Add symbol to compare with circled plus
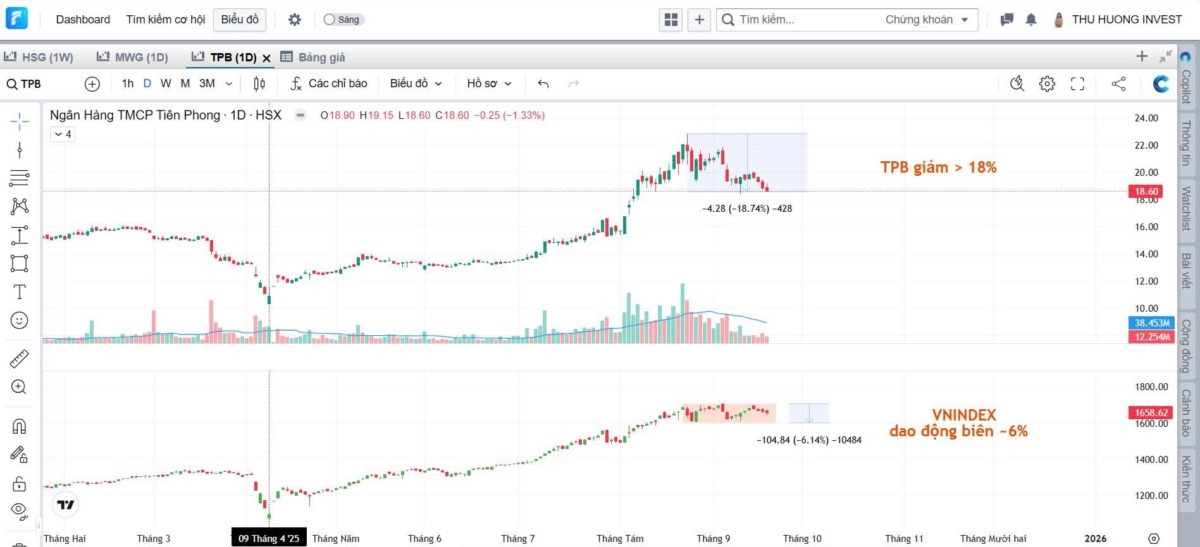Viewport: 1200px width, 547px height. click(92, 84)
